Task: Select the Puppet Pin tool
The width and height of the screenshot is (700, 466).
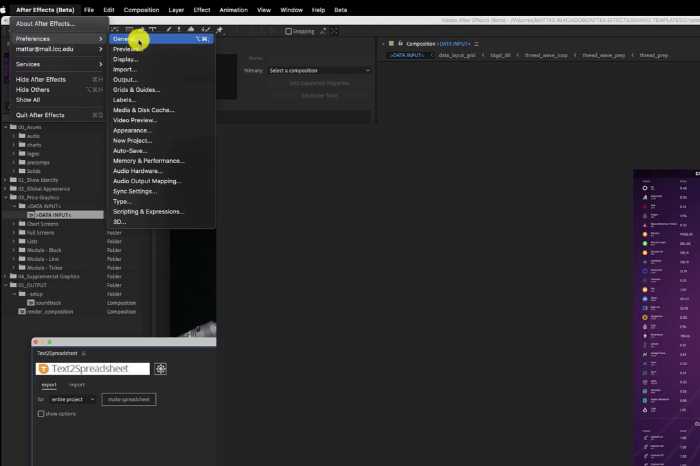Action: click(x=219, y=30)
